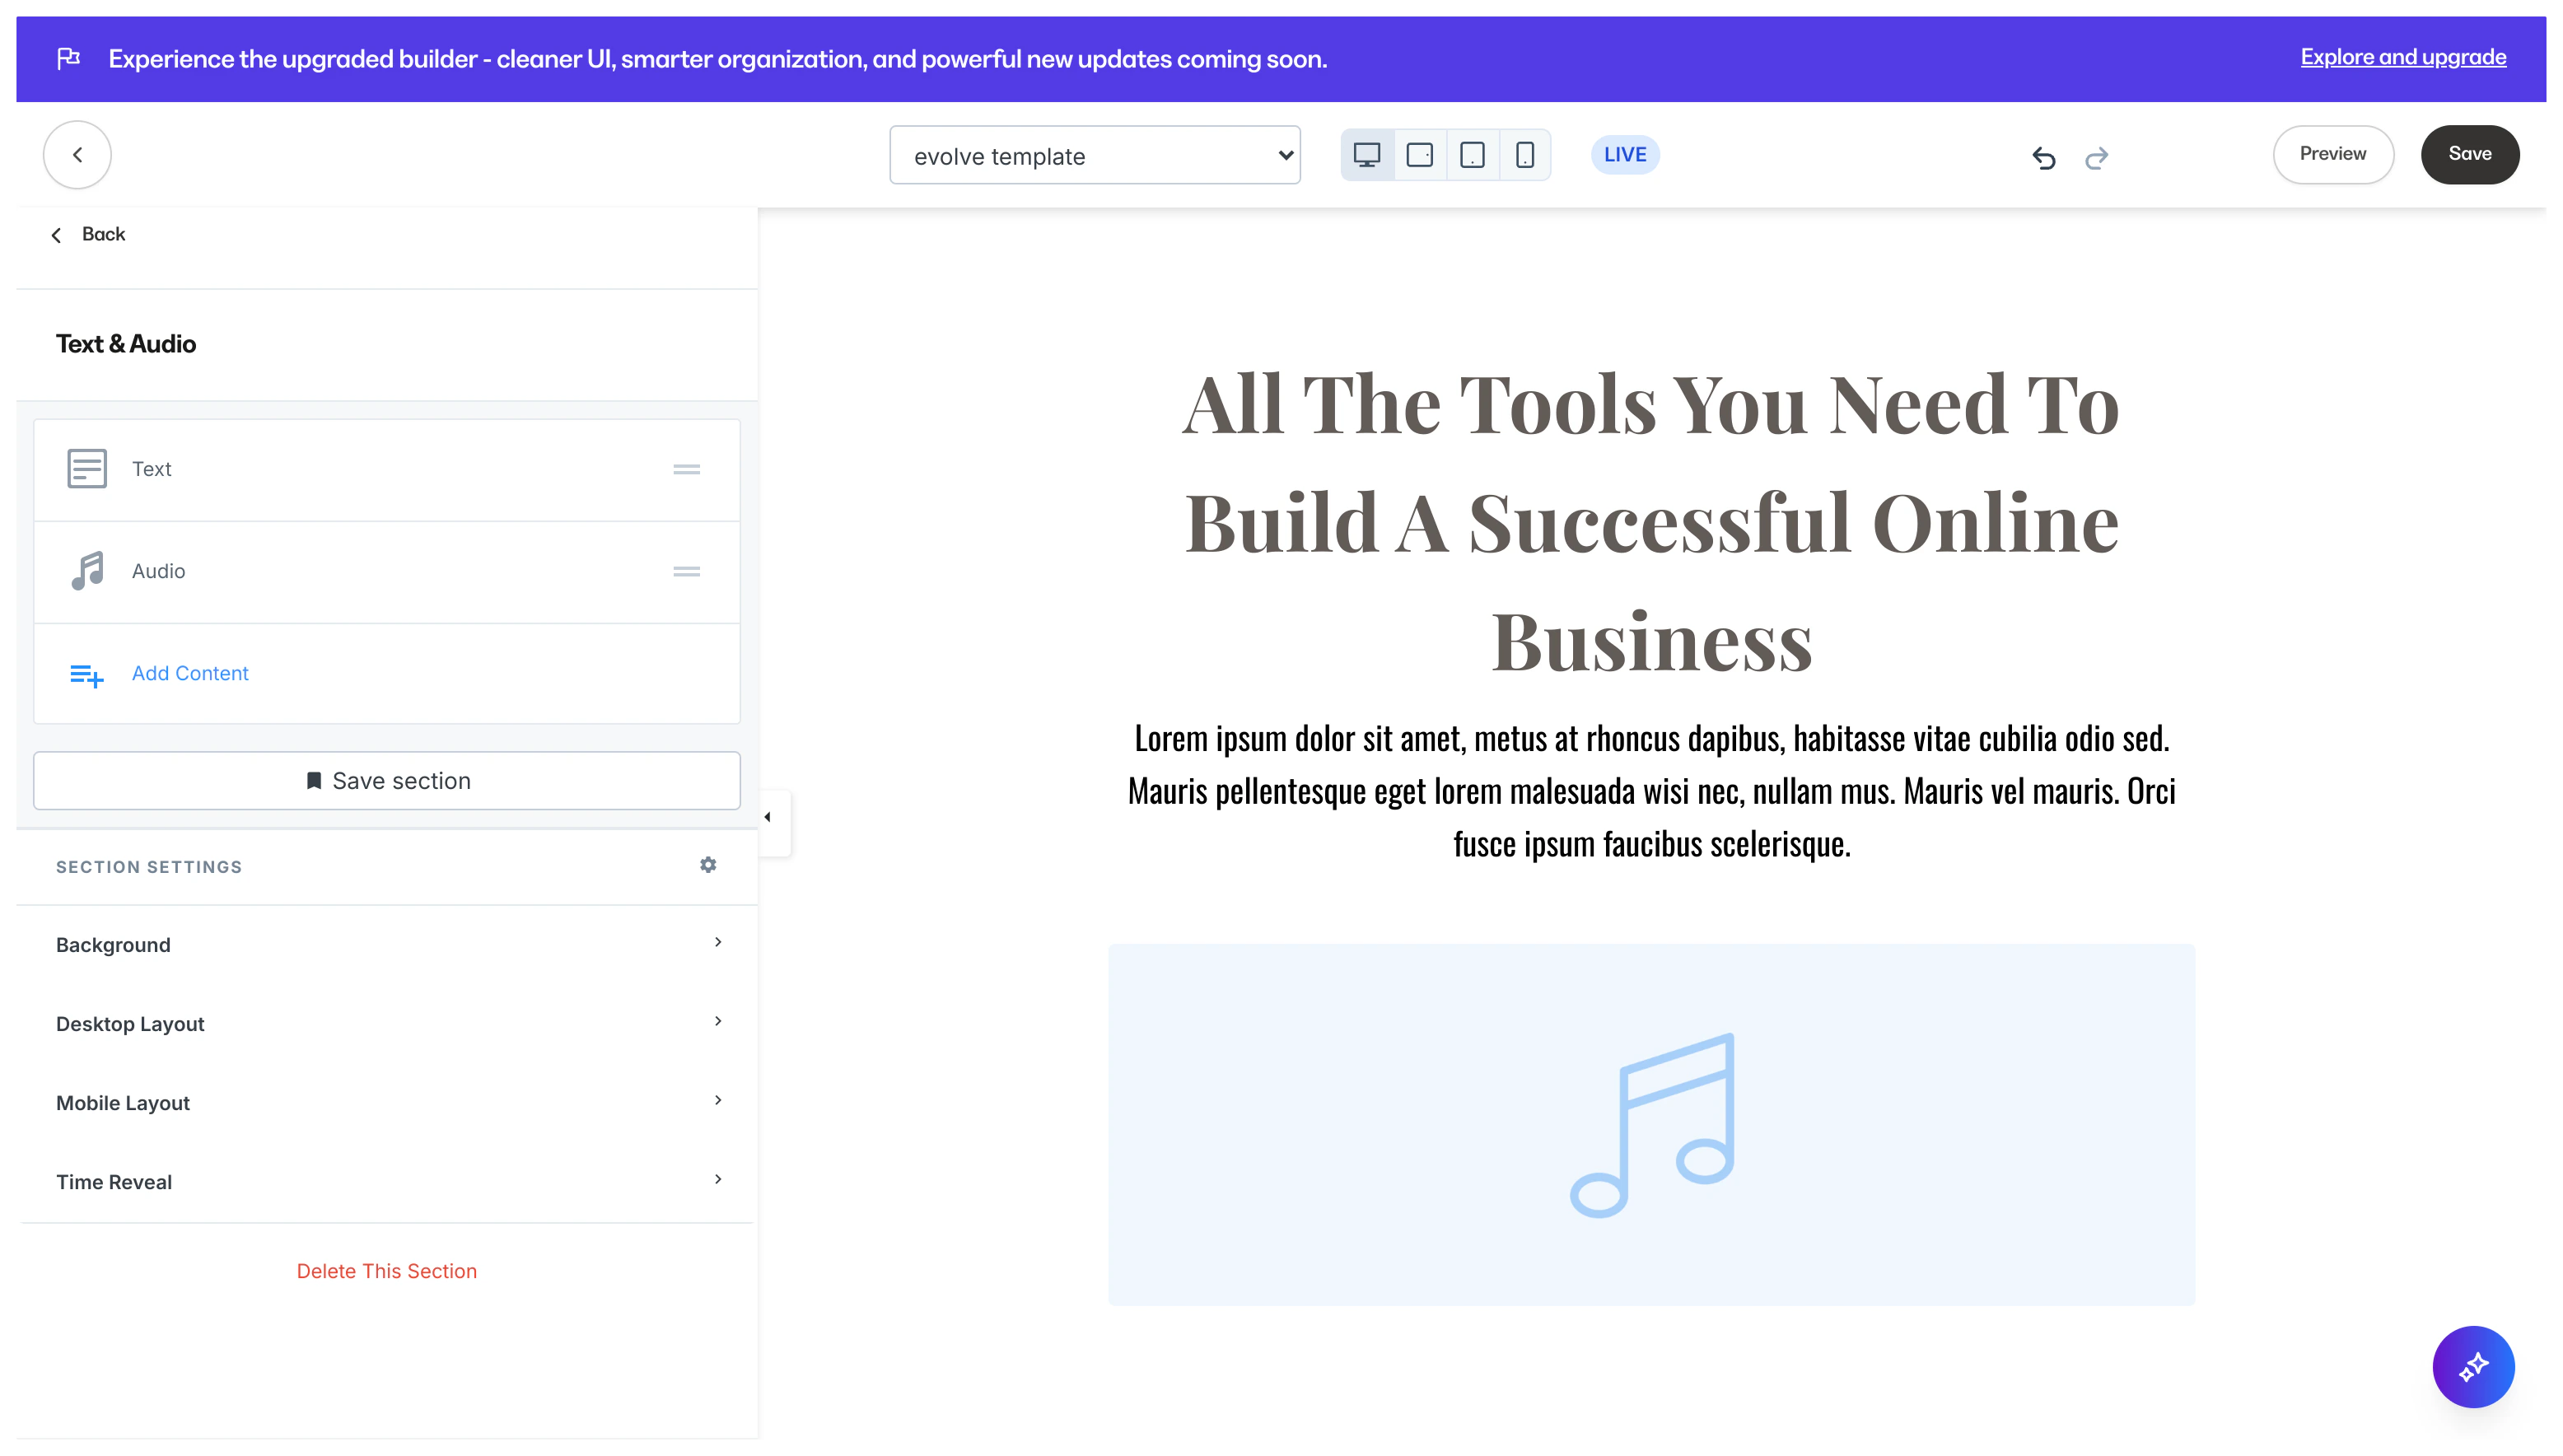Switch to desktop preview mode
Viewport: 2563px width, 1456px height.
1366,155
